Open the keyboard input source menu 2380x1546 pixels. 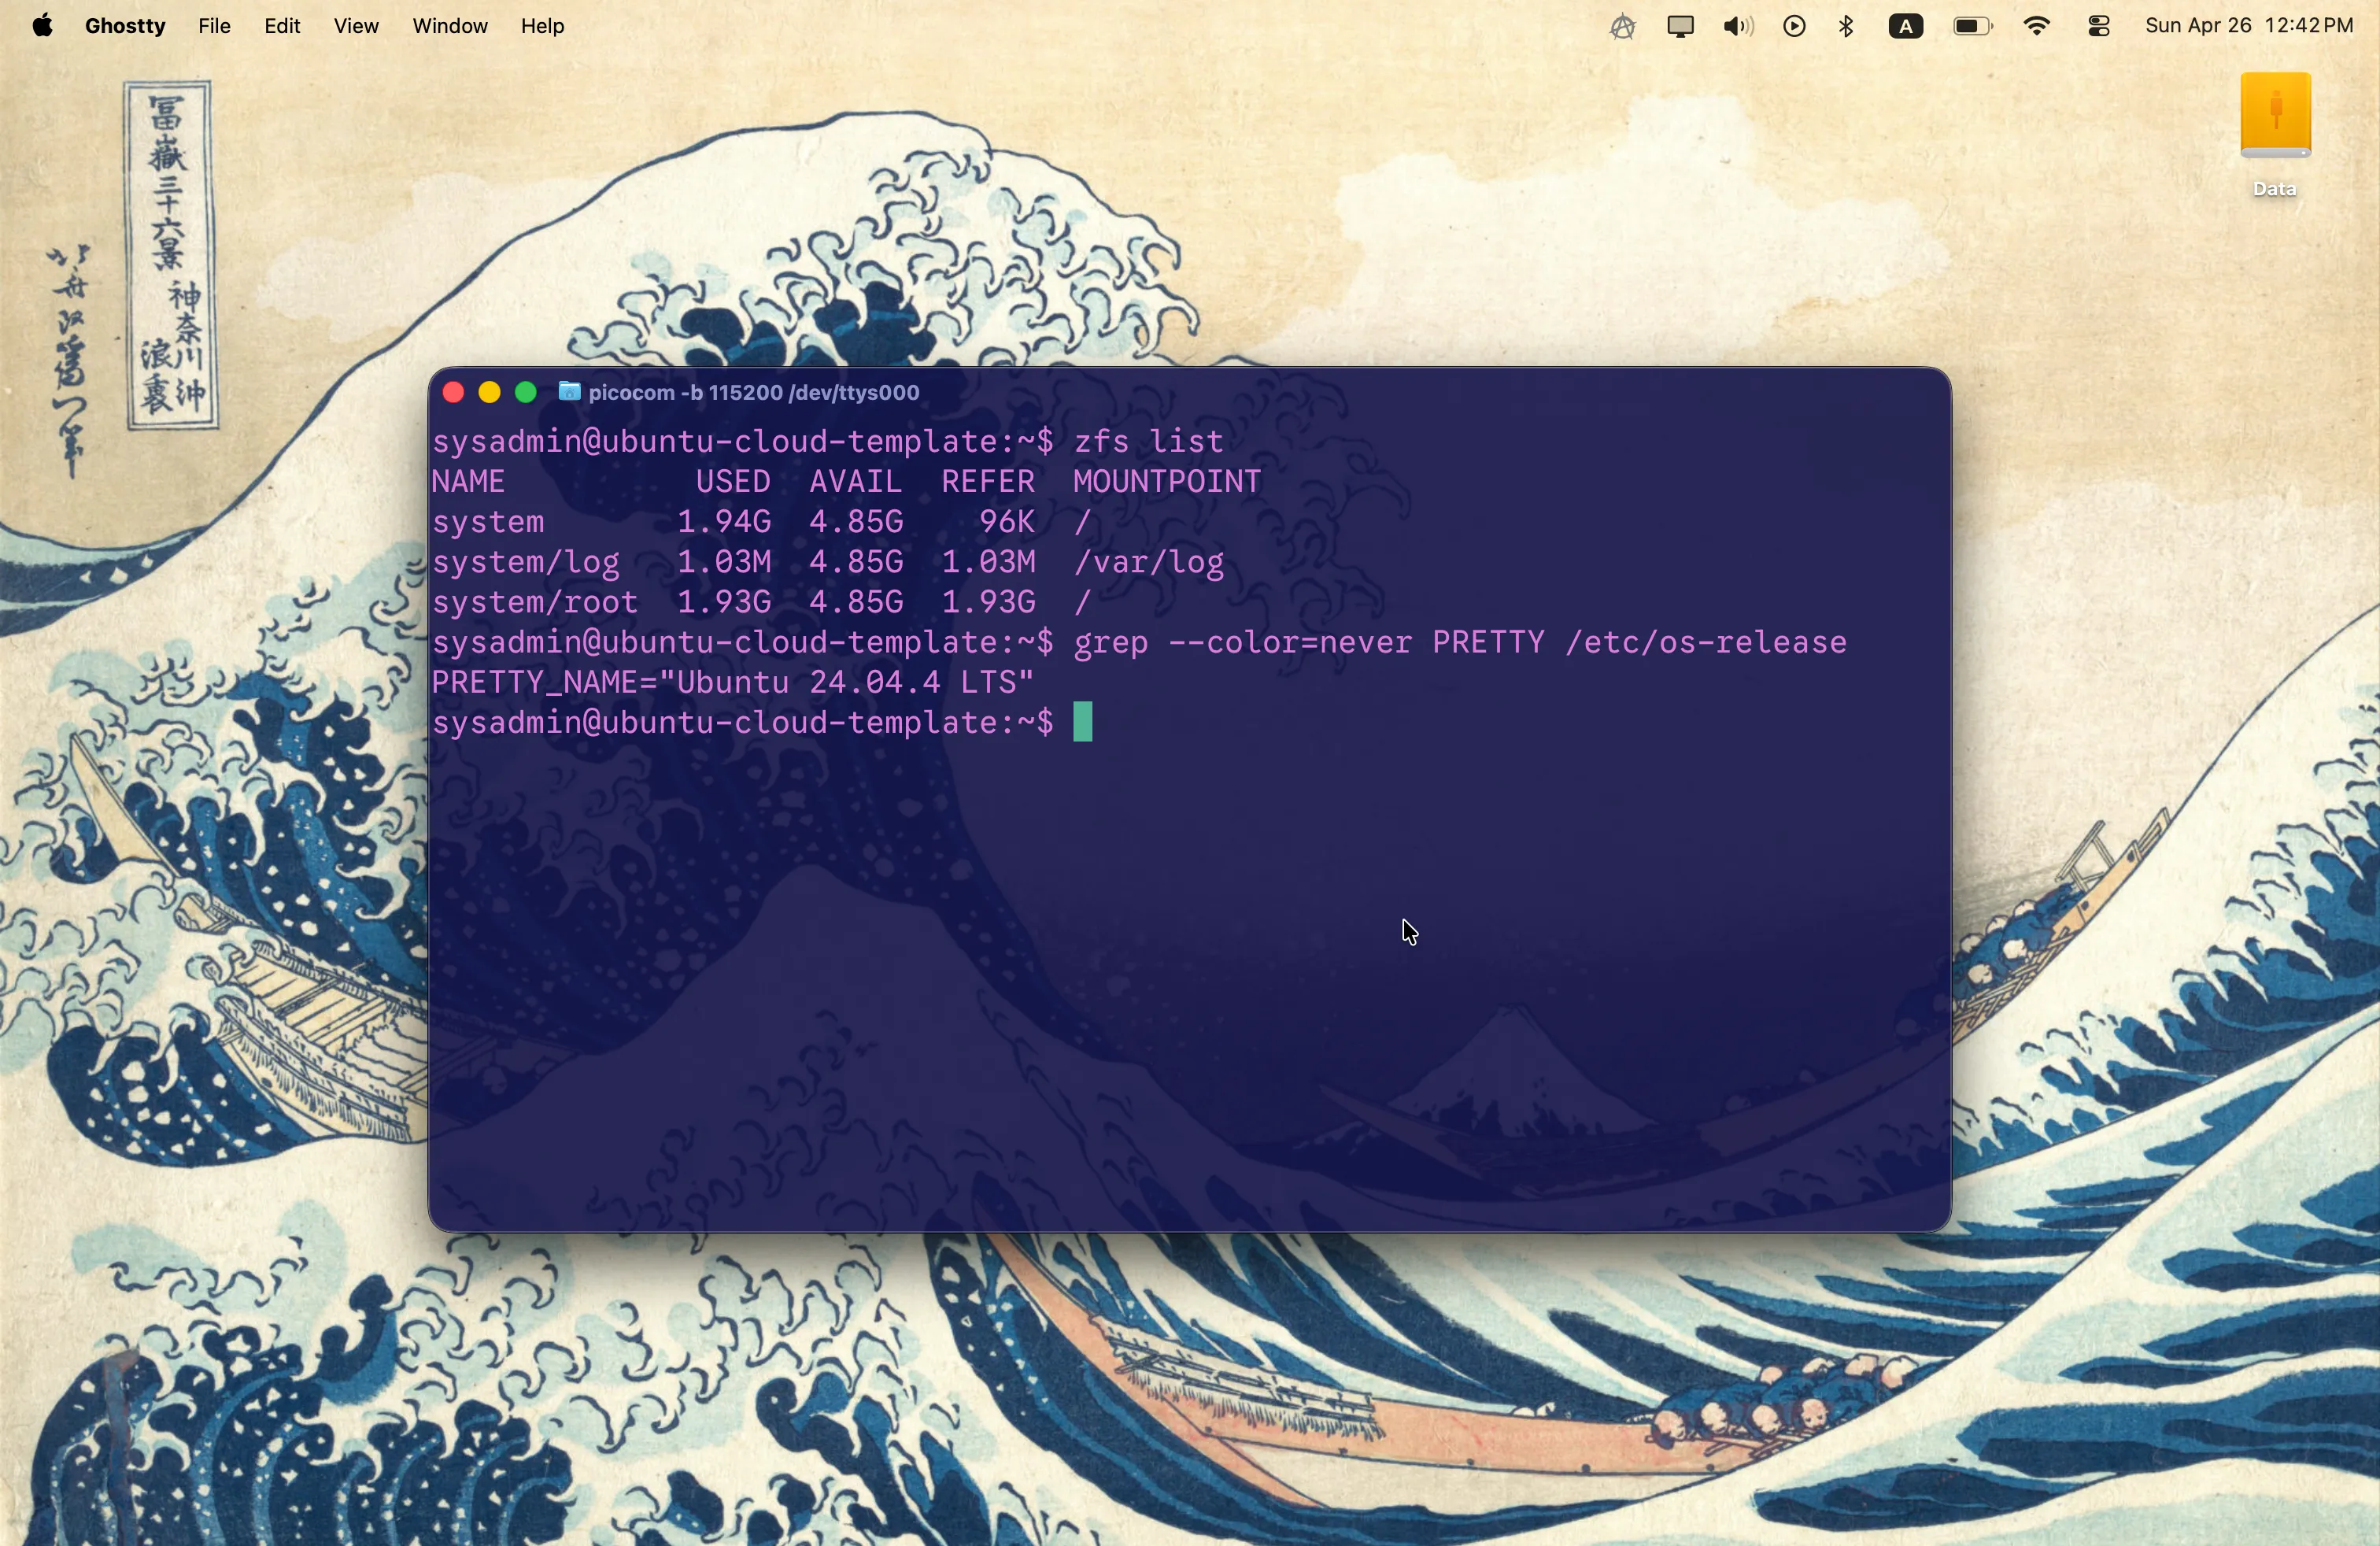(1906, 27)
